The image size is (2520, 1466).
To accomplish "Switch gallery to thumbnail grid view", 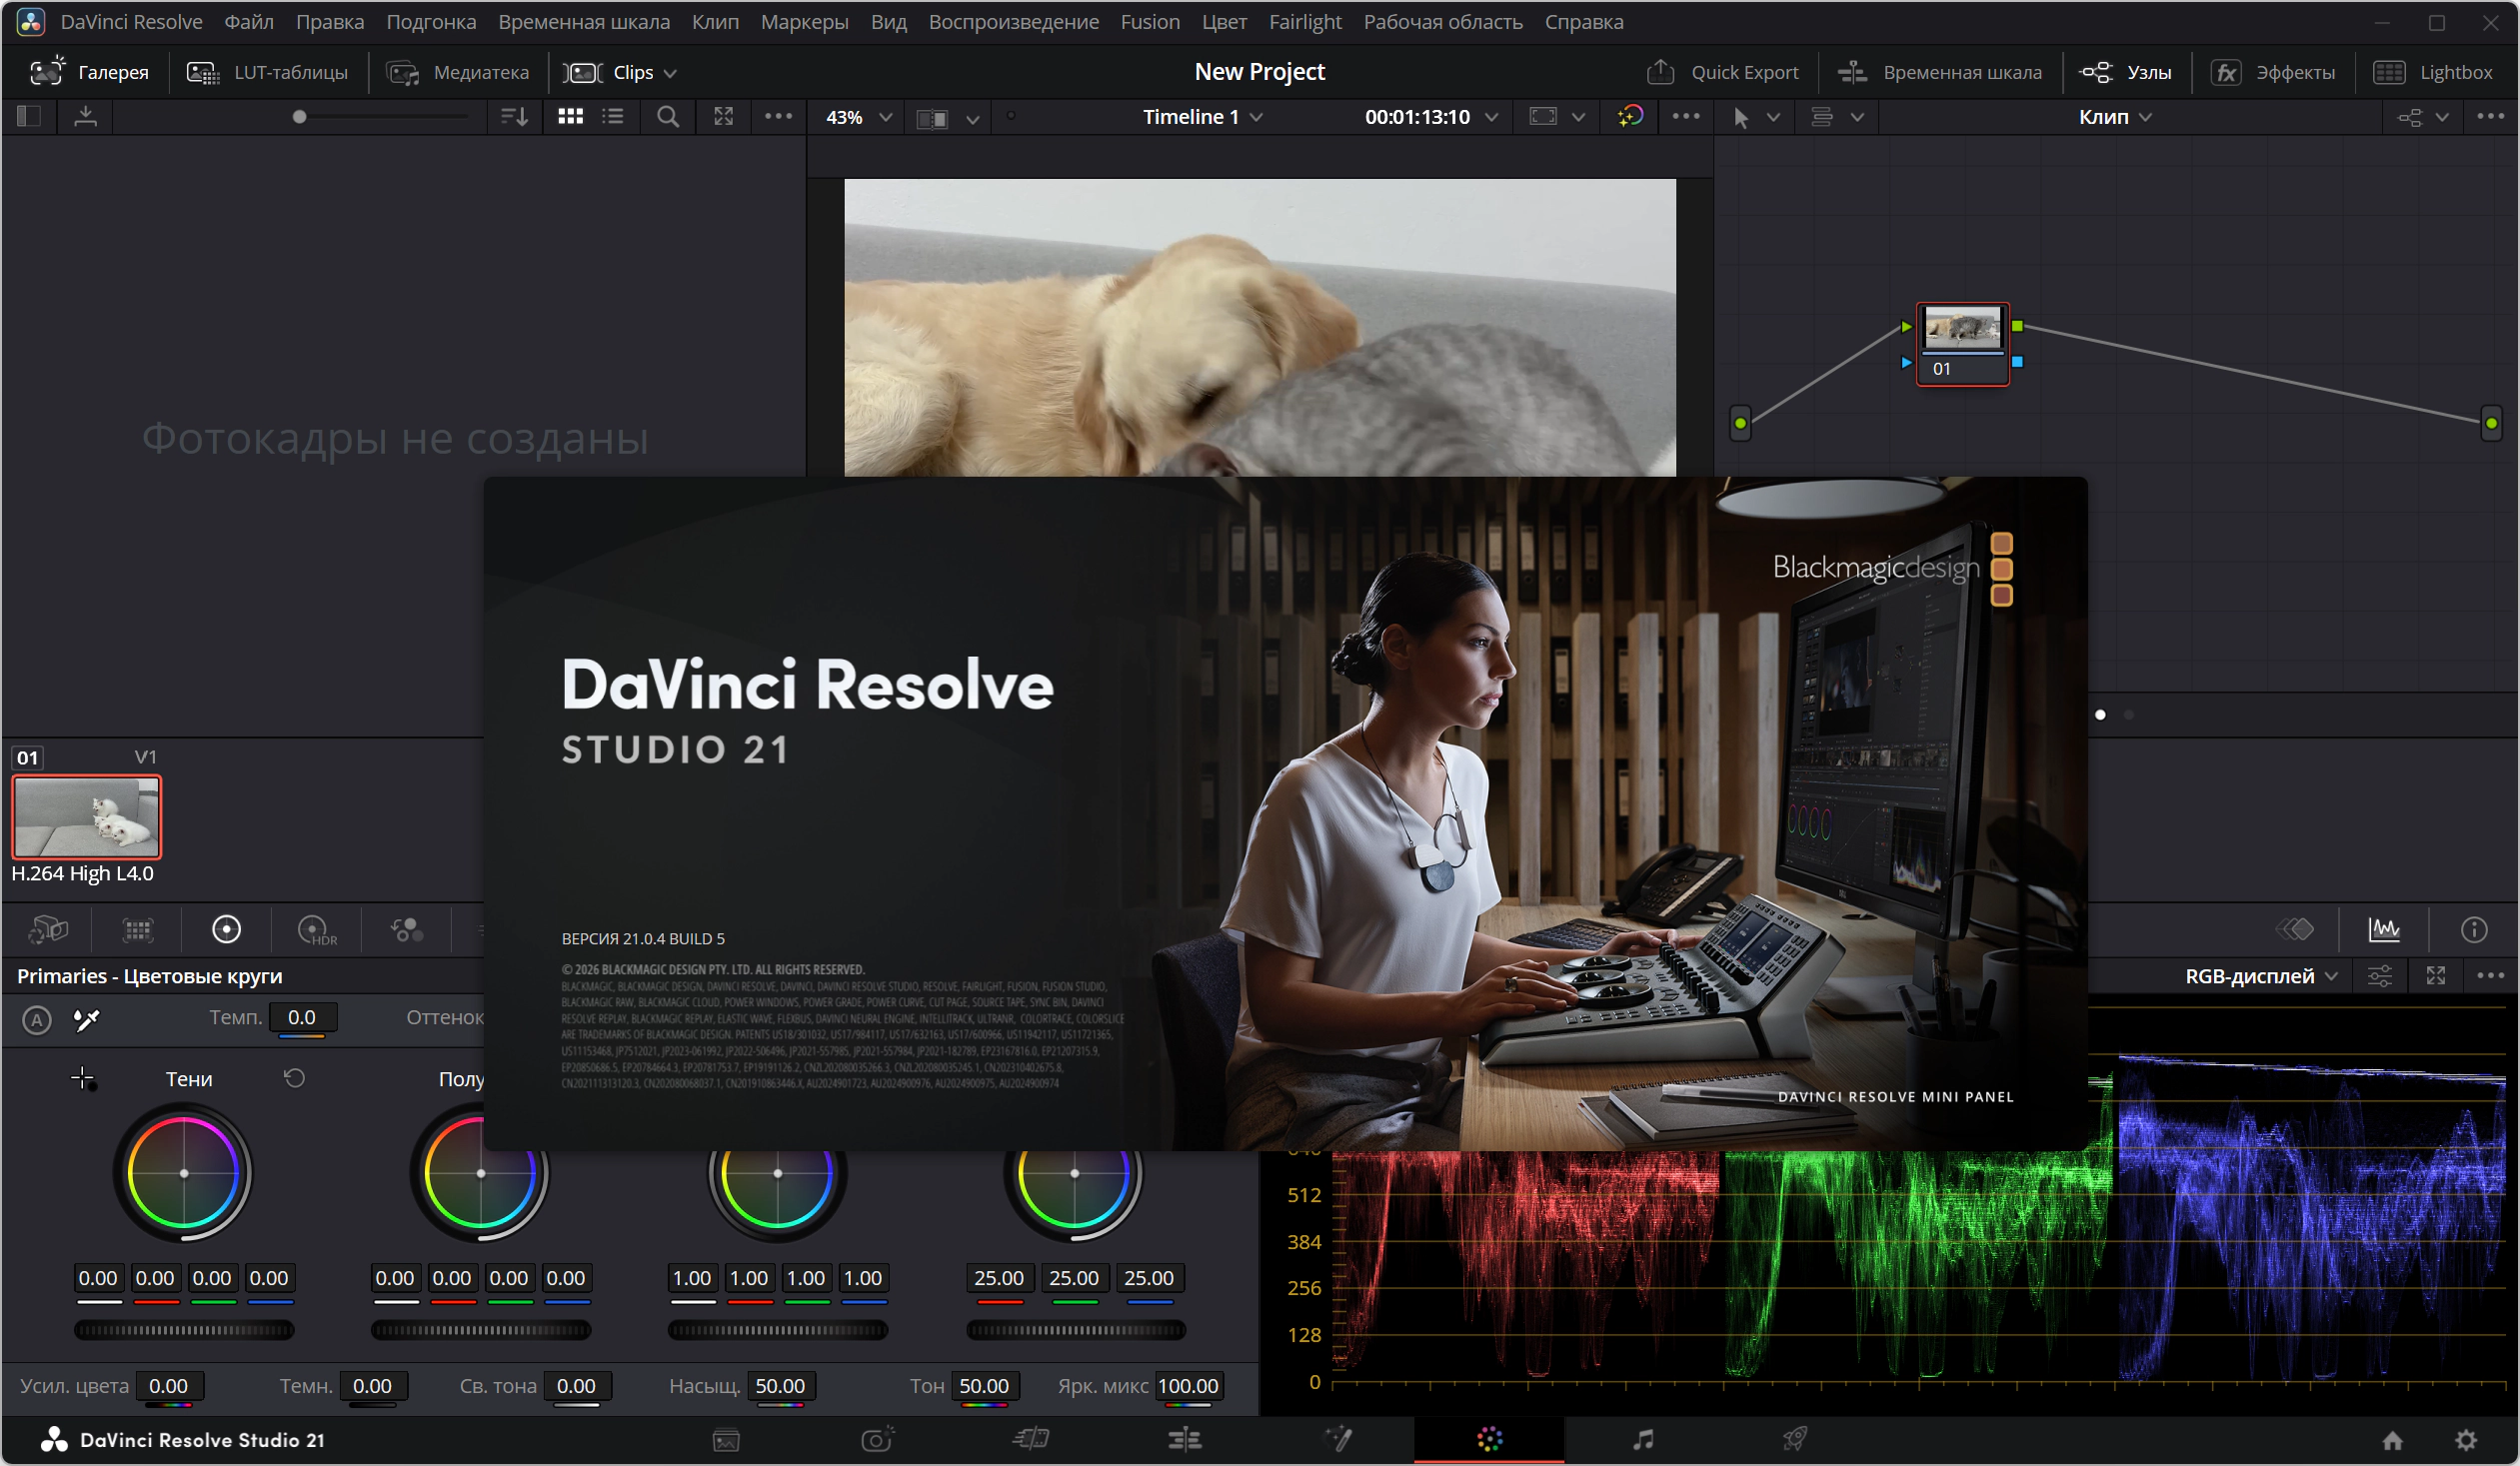I will point(570,117).
